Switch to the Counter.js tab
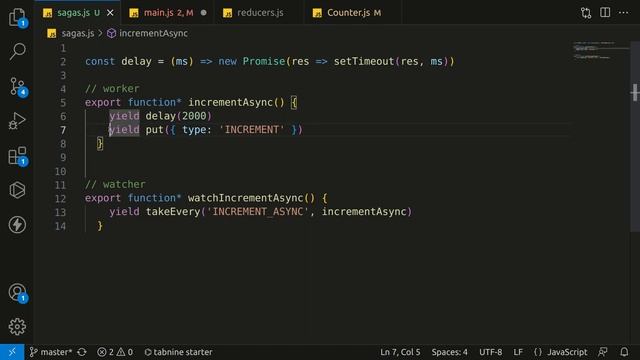 click(x=353, y=13)
